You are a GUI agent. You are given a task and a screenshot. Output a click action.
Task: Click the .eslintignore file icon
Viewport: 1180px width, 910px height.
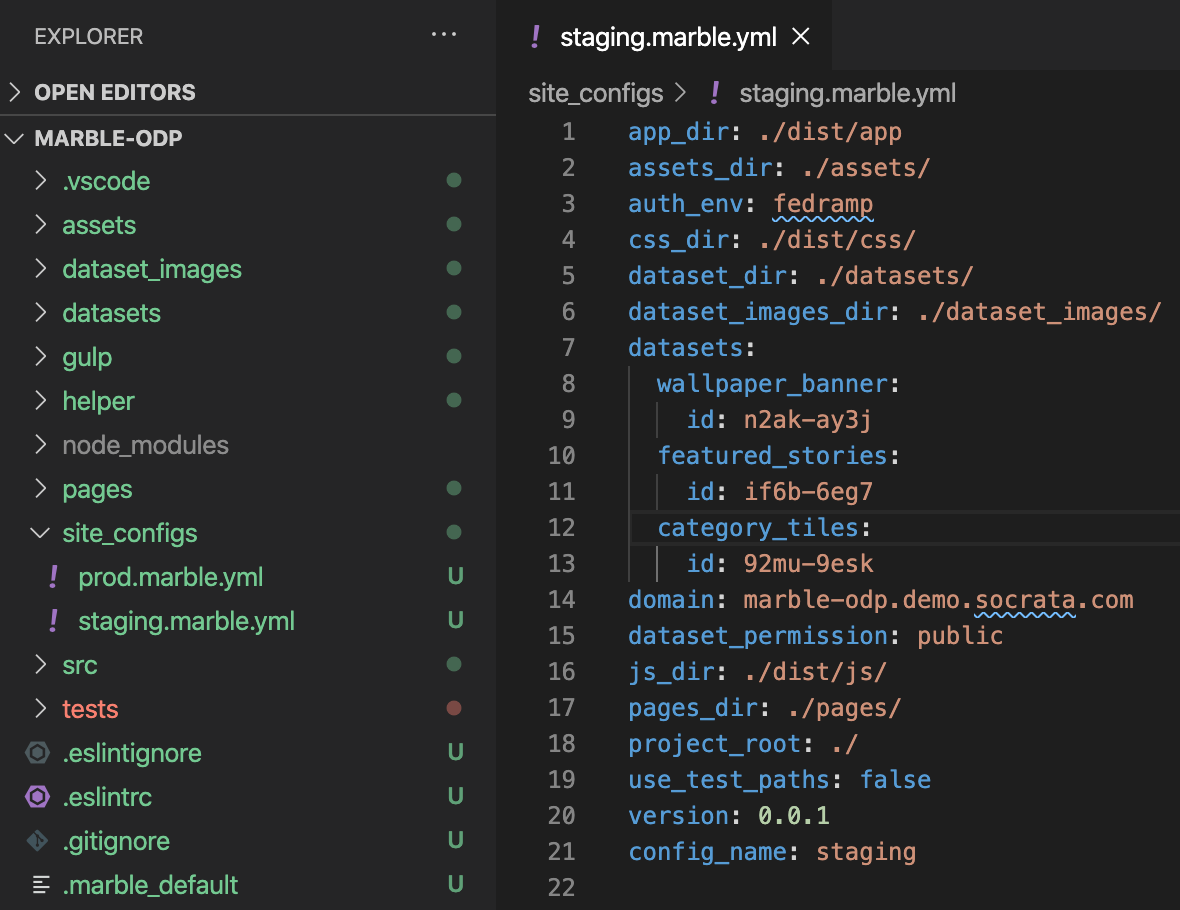click(38, 753)
